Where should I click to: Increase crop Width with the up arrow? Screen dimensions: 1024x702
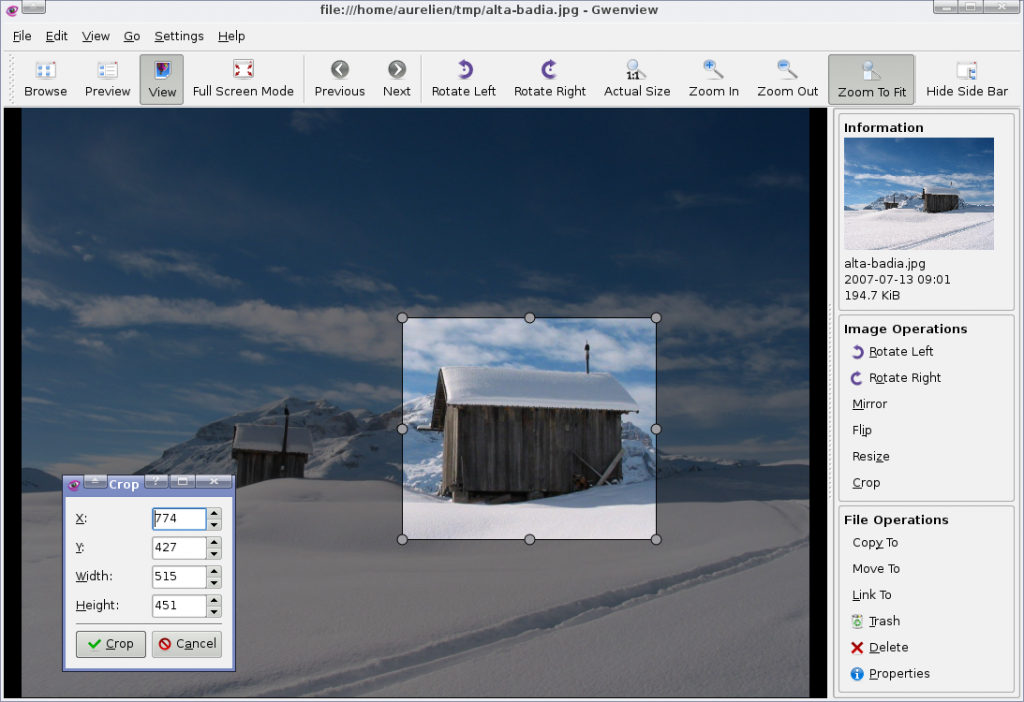[214, 572]
